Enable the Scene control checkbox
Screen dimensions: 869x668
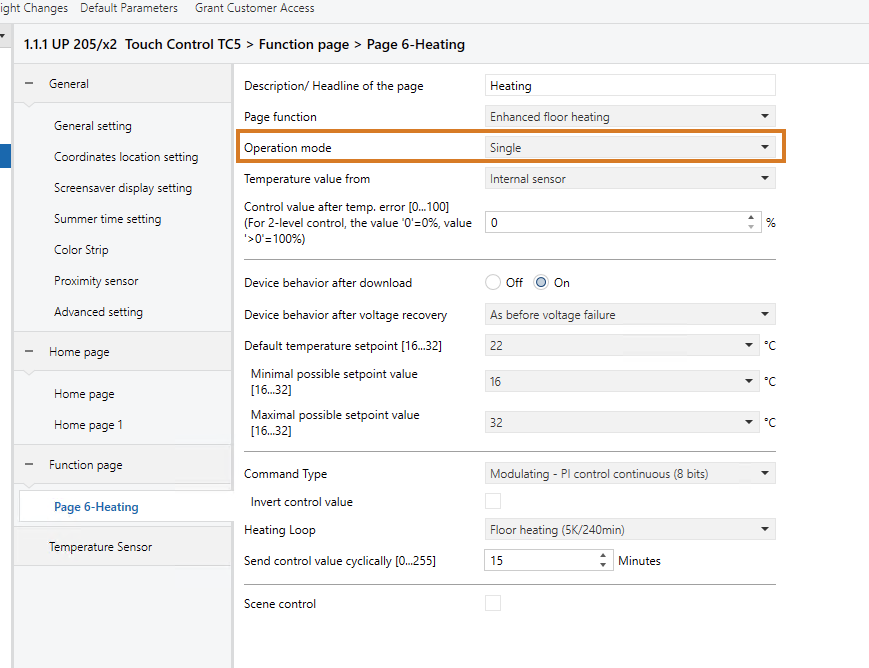click(493, 603)
